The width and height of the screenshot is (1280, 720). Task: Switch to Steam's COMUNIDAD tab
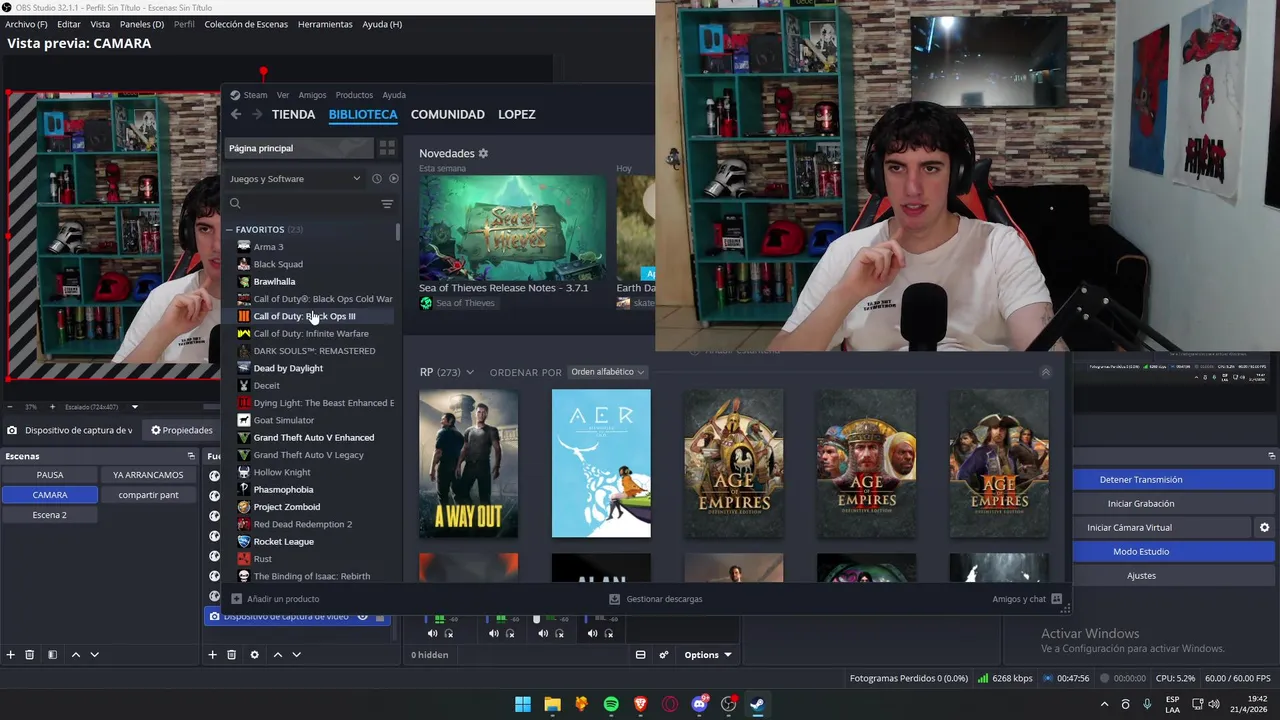click(x=448, y=114)
